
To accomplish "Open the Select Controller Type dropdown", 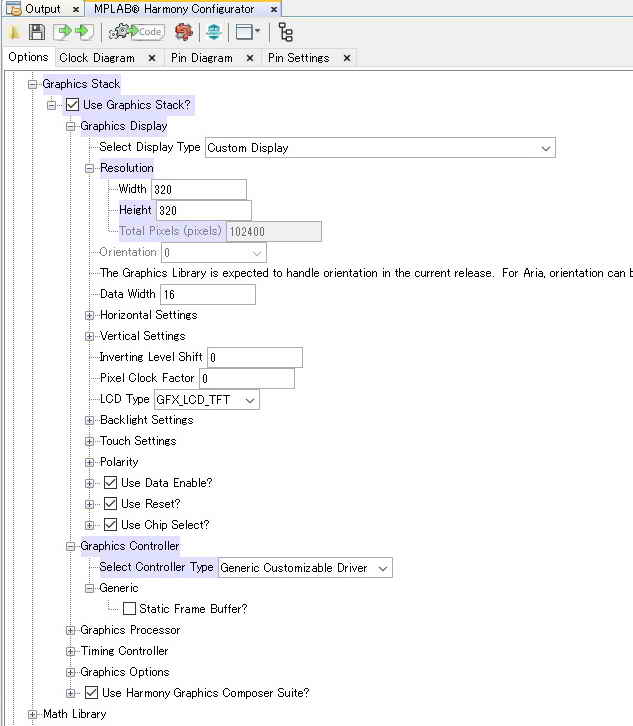I will pyautogui.click(x=305, y=568).
